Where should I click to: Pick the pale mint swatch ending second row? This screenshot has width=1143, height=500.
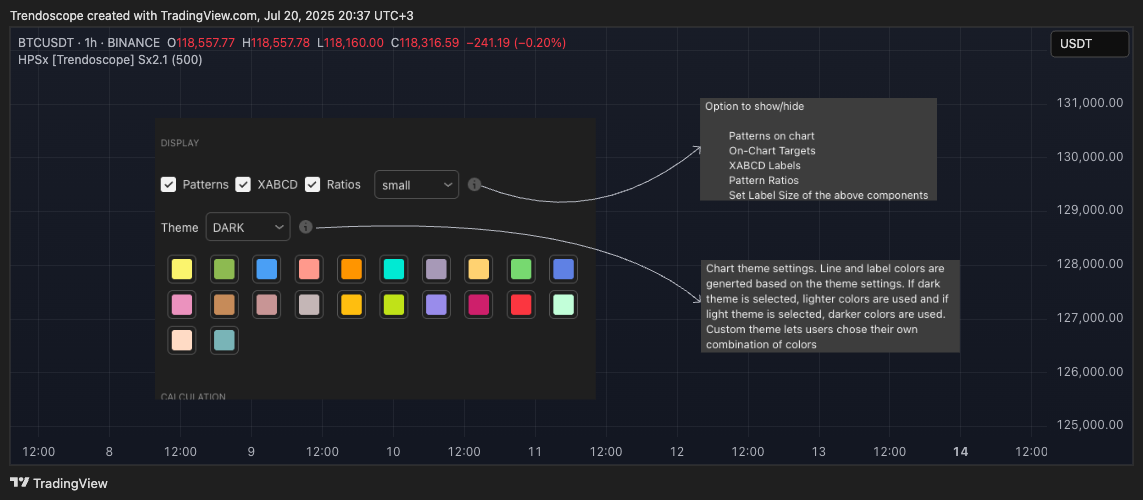pos(563,305)
